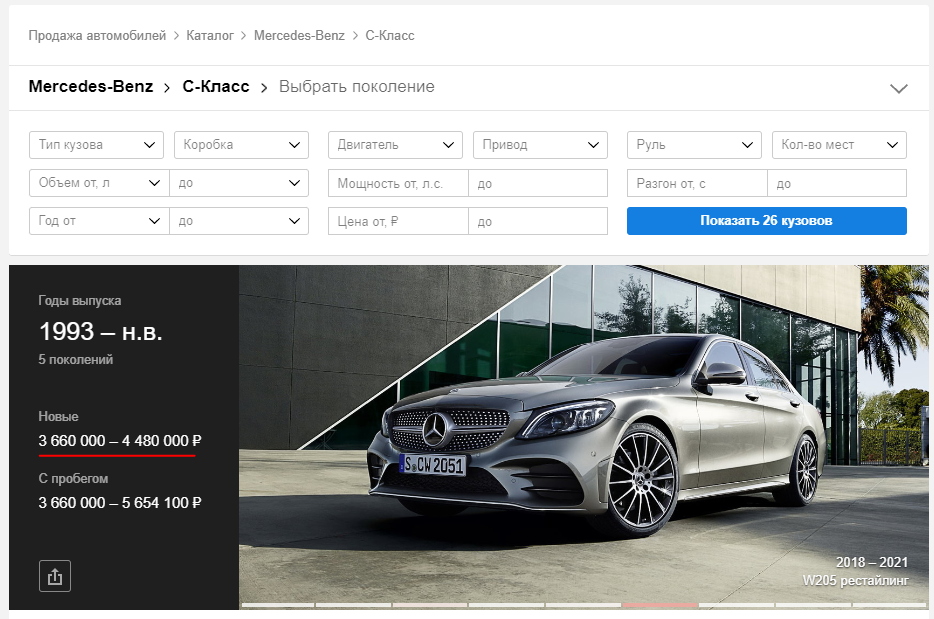The width and height of the screenshot is (934, 619).
Task: Open the engine volume 'до' dropdown
Action: (239, 183)
